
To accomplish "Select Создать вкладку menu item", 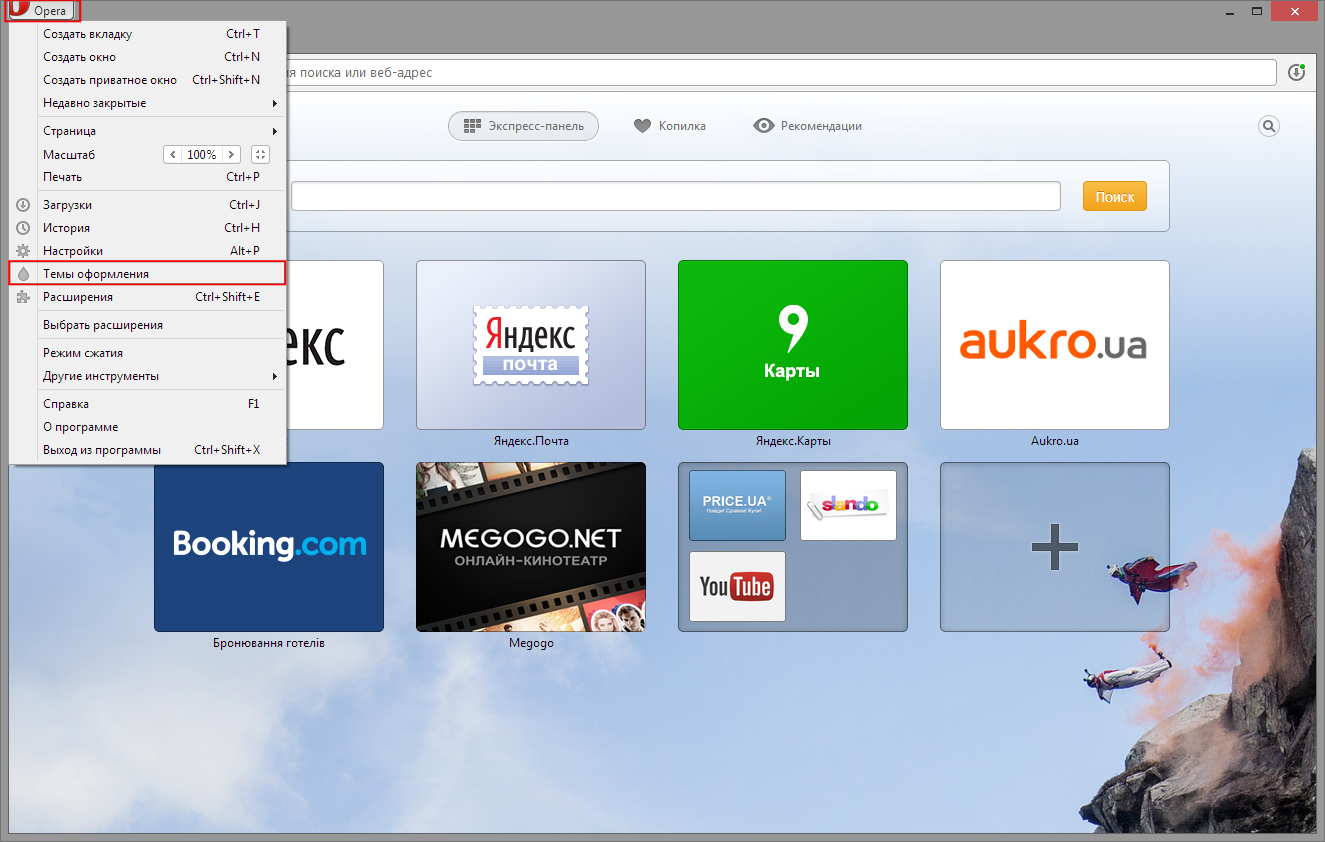I will [148, 34].
